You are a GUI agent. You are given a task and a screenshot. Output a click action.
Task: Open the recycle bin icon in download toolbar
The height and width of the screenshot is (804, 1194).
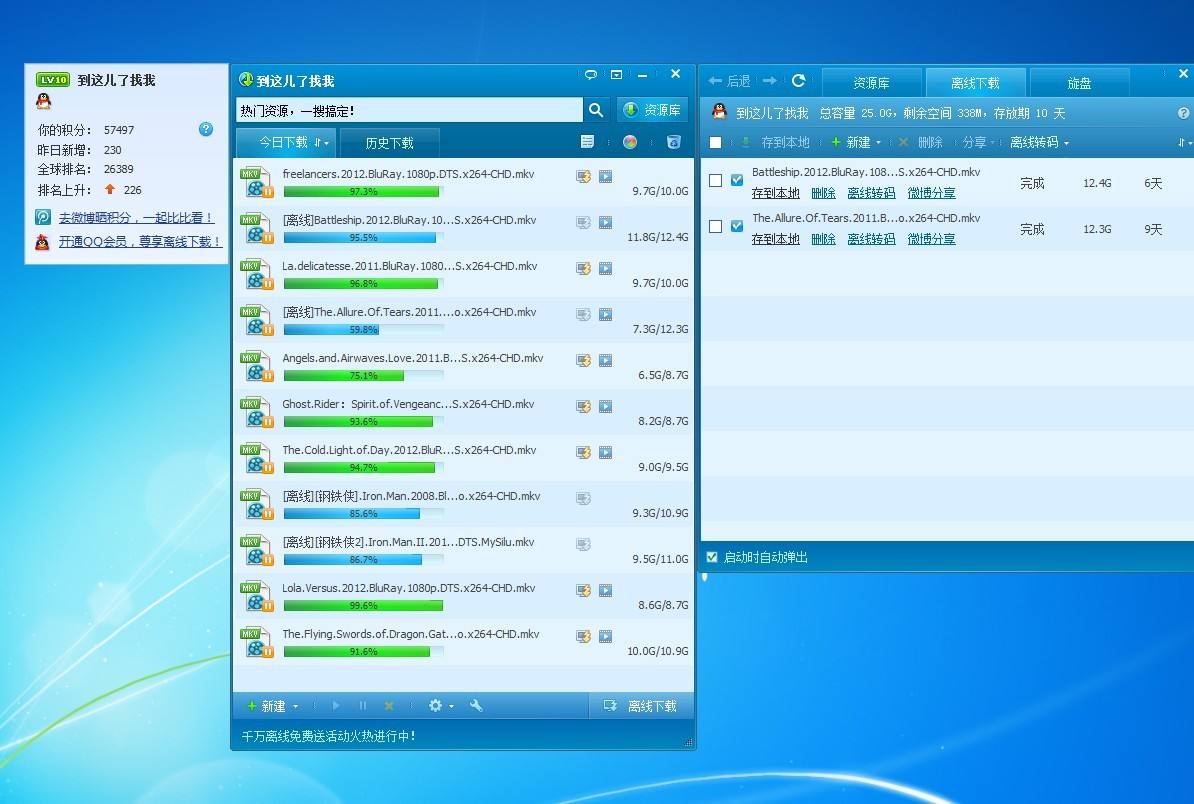tap(674, 142)
